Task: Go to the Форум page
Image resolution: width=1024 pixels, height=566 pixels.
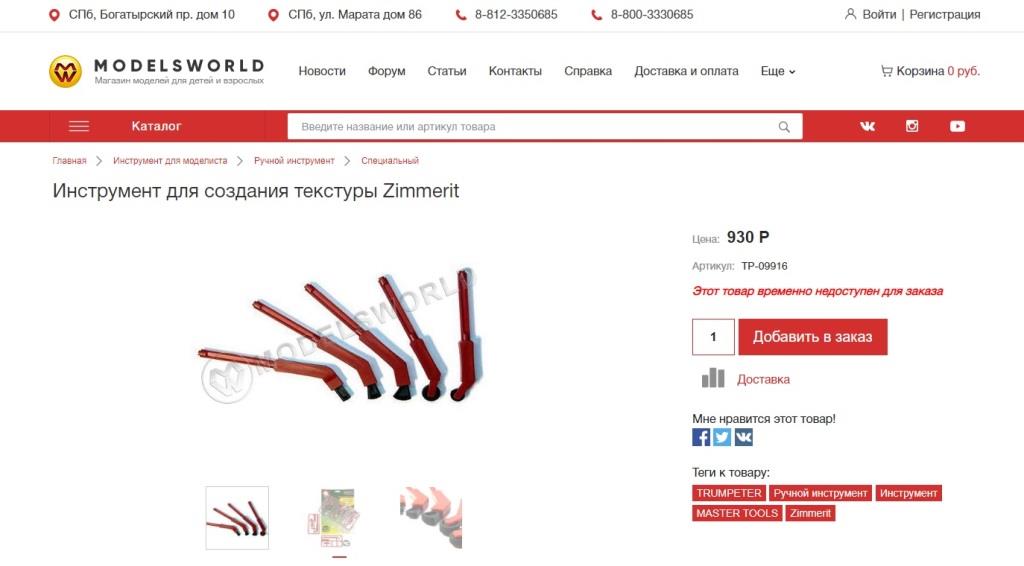Action: coord(387,71)
